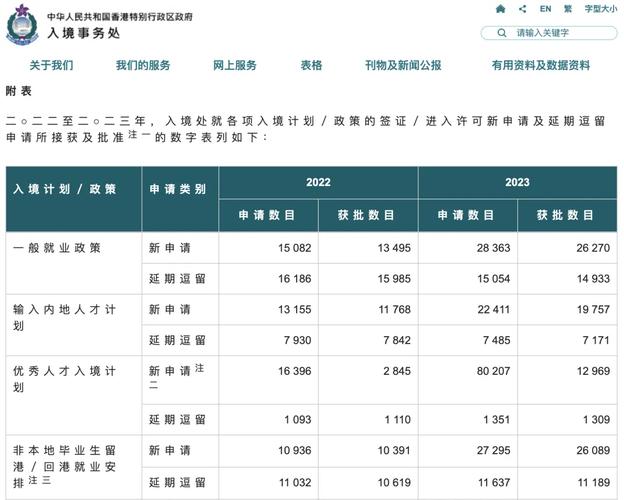624x500 pixels.
Task: Click the value 11 032
Action: click(295, 482)
